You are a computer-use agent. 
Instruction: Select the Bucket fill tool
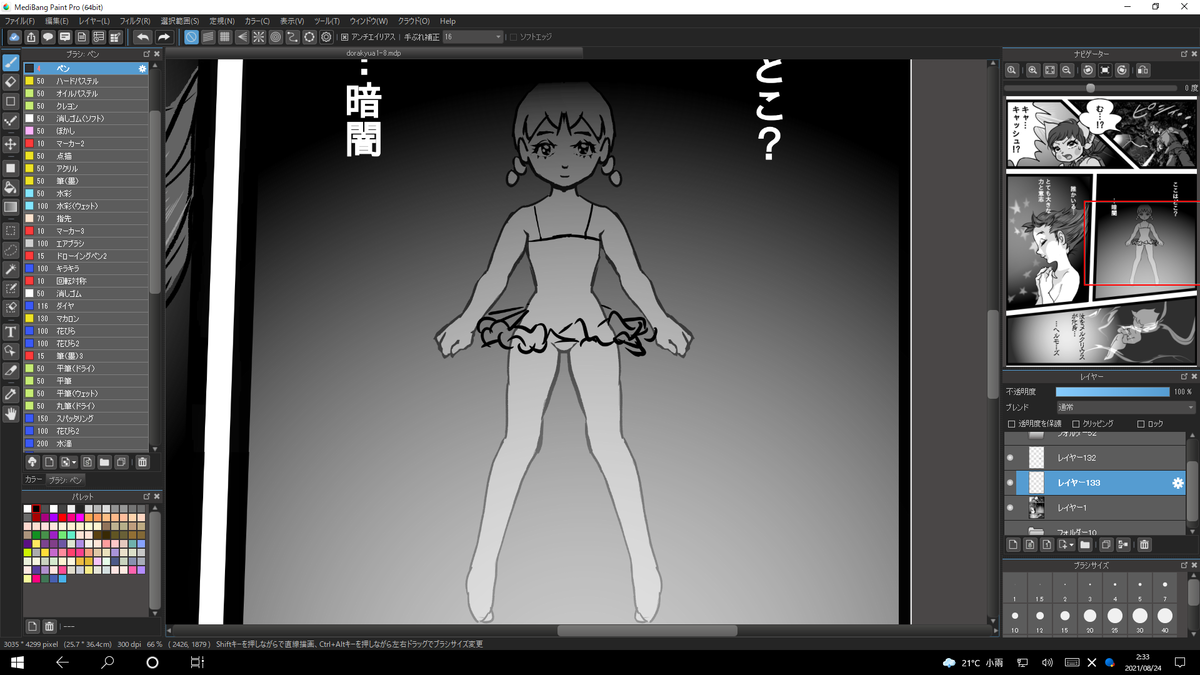click(11, 187)
